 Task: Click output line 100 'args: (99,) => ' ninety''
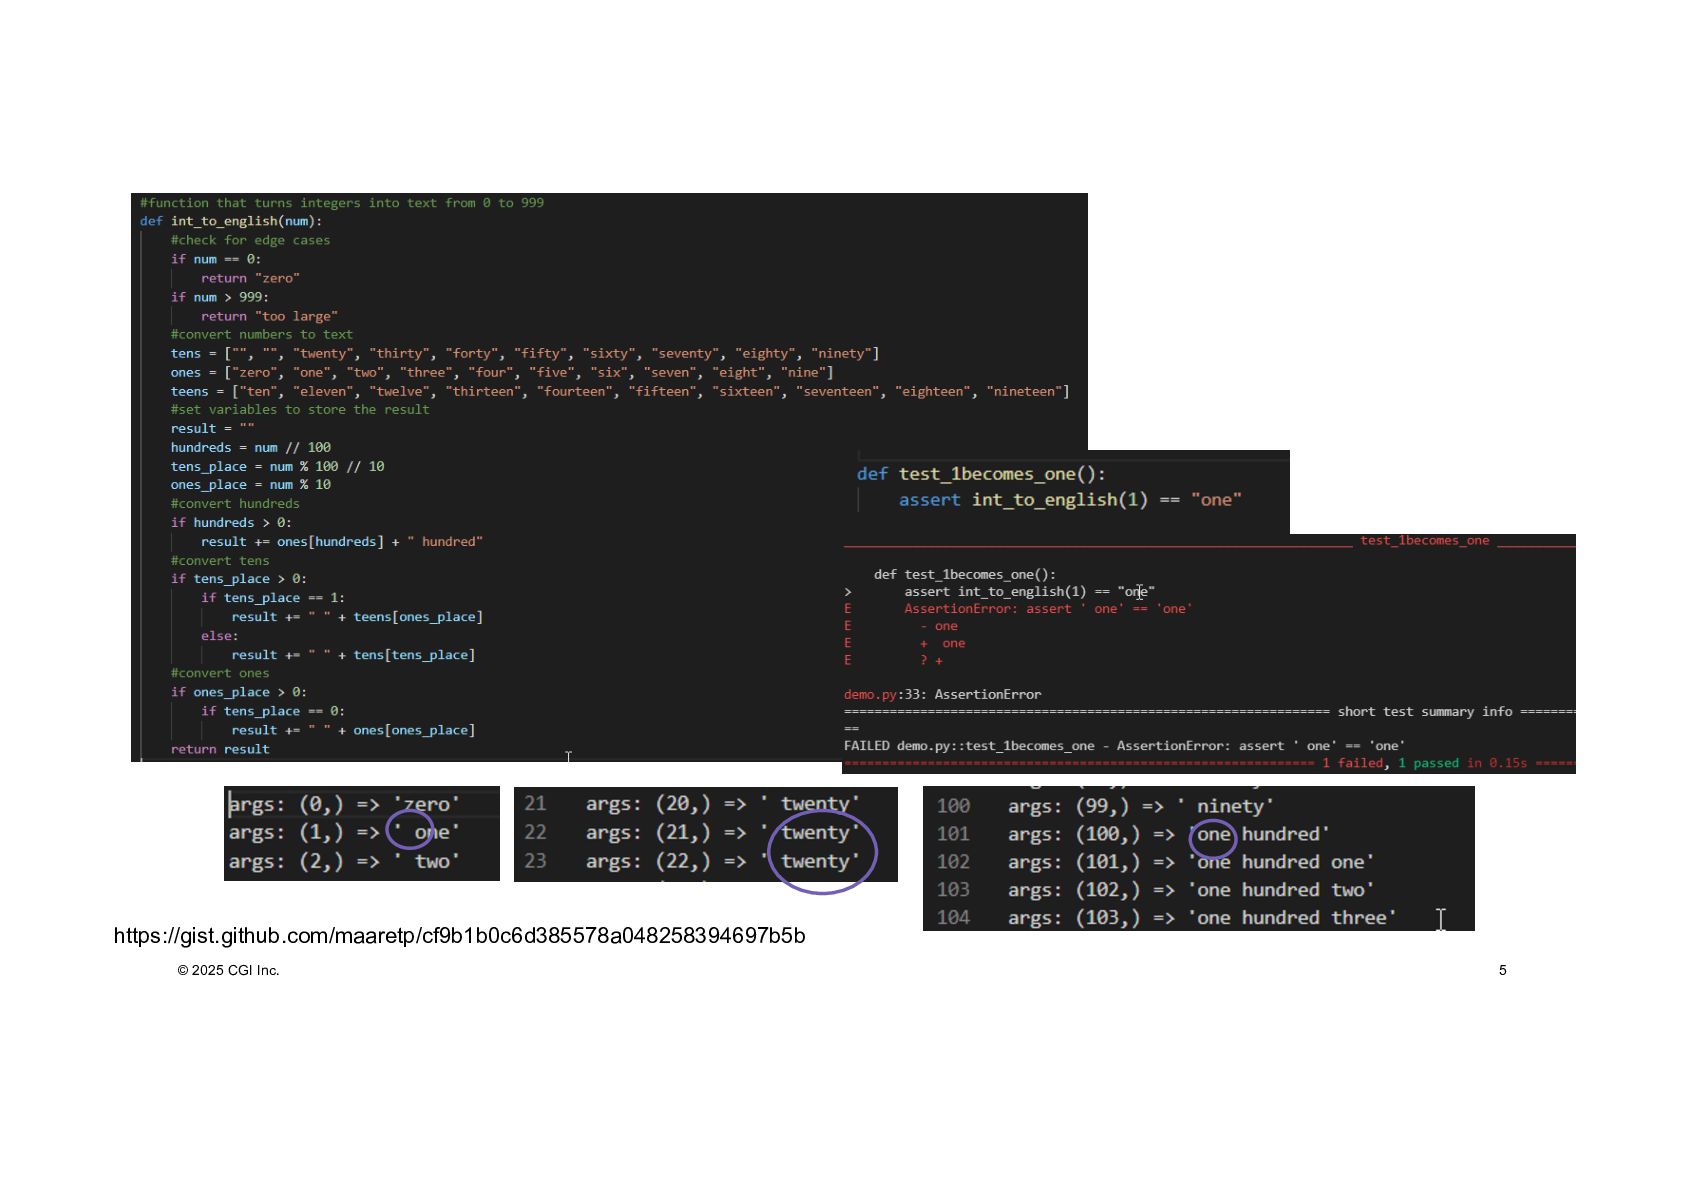coord(1105,806)
